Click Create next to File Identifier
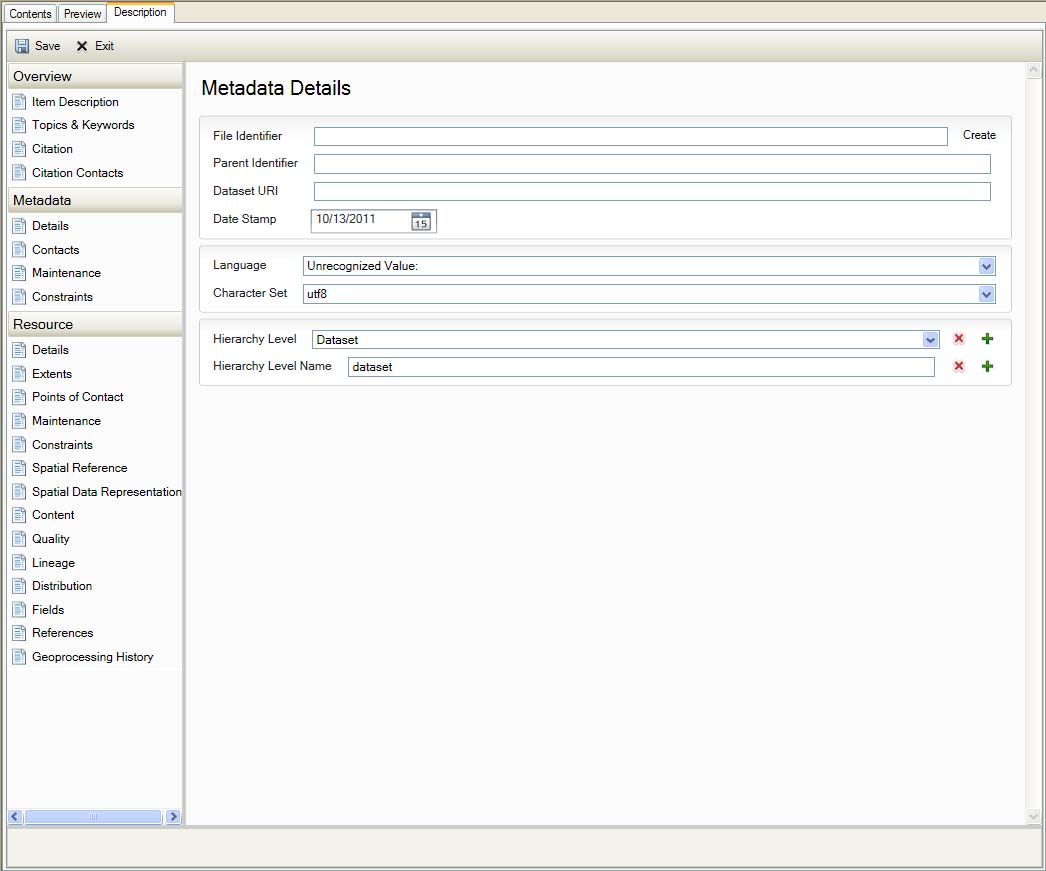Image resolution: width=1046 pixels, height=871 pixels. (979, 135)
